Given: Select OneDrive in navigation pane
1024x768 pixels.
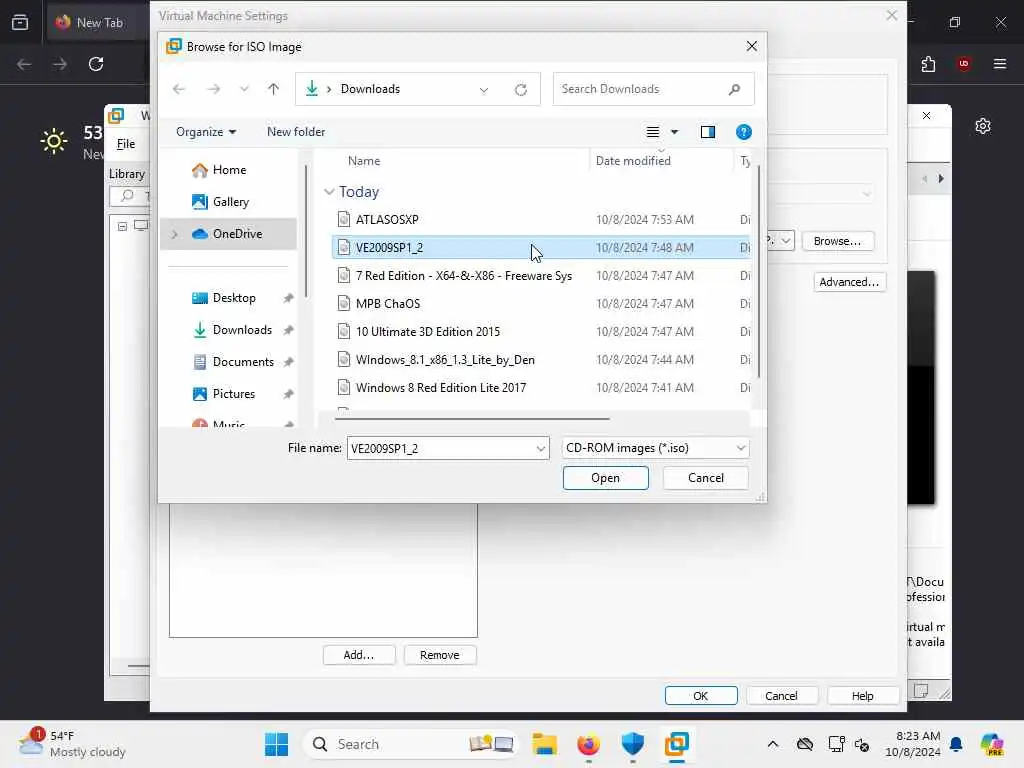Looking at the screenshot, I should coord(229,234).
